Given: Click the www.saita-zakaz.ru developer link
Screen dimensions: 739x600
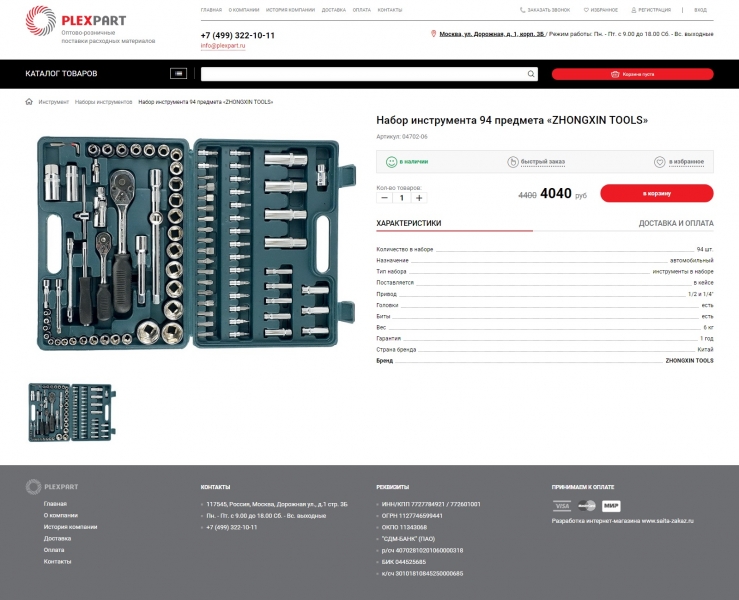Looking at the screenshot, I should pyautogui.click(x=667, y=521).
